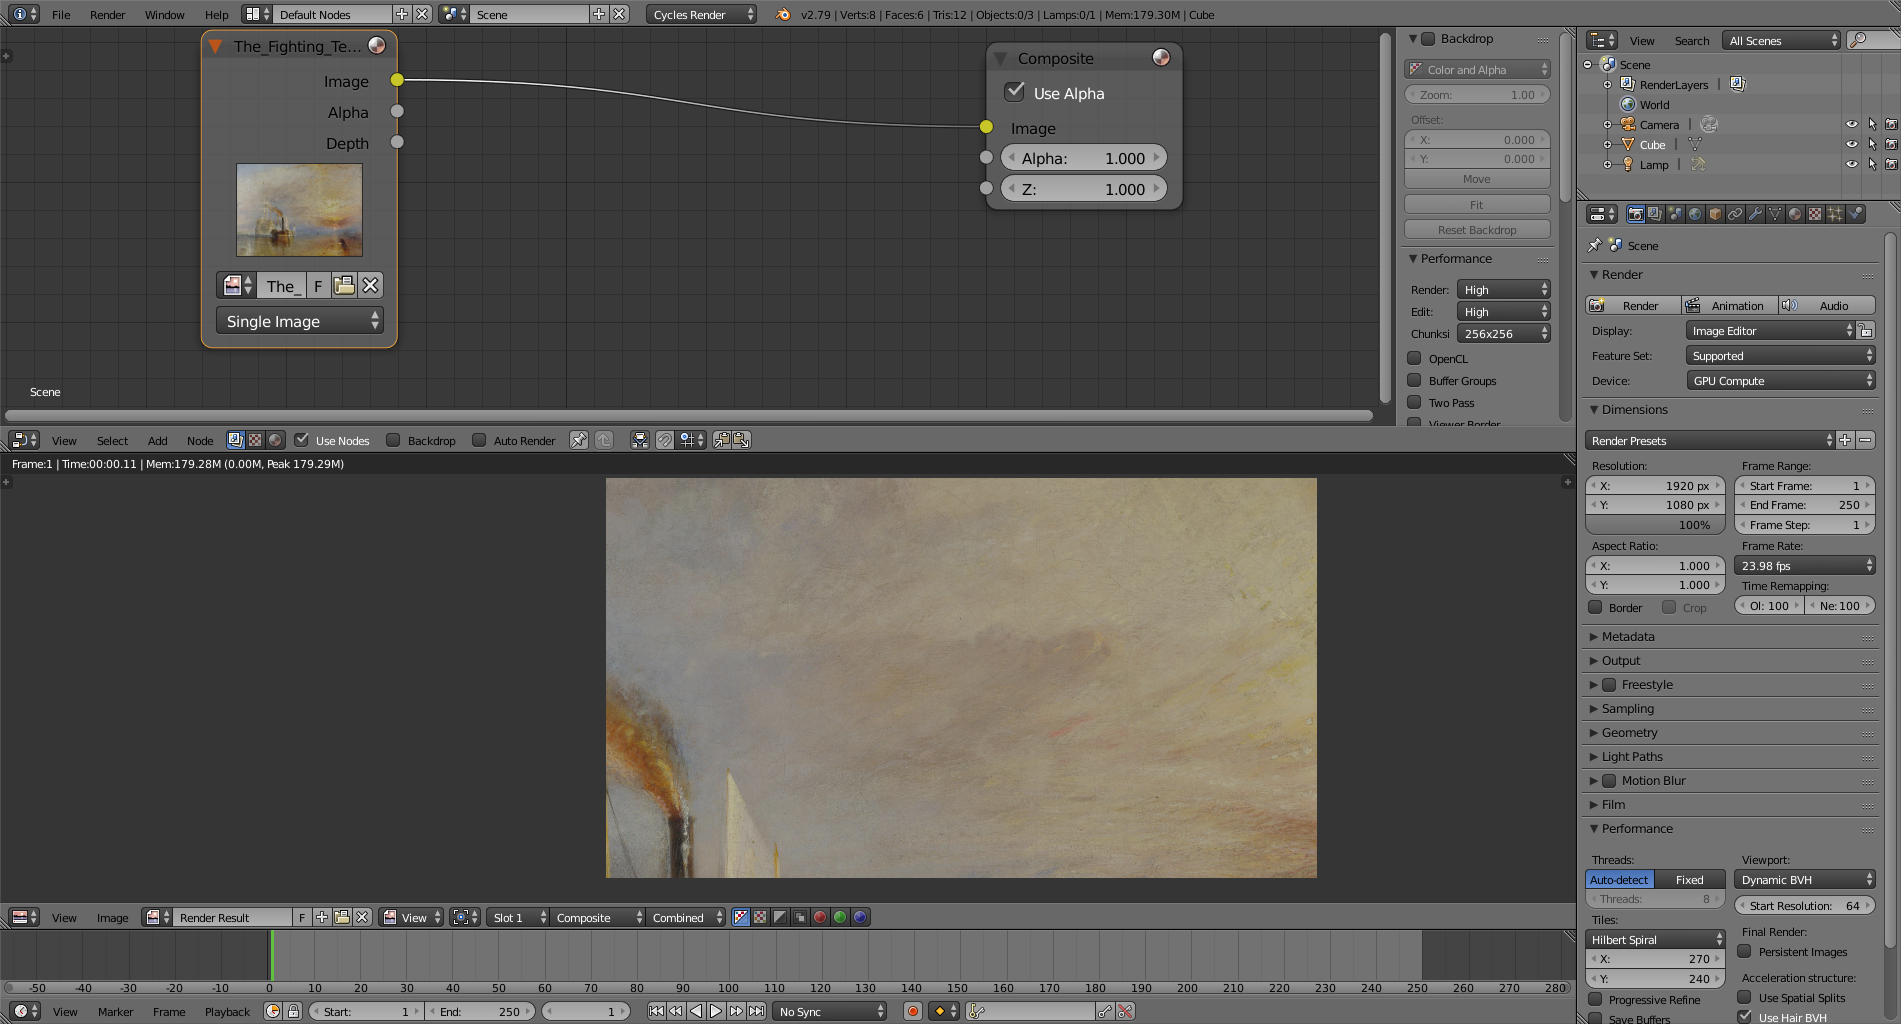Show the blue channel in the image editor
Image resolution: width=1901 pixels, height=1024 pixels.
click(x=860, y=917)
